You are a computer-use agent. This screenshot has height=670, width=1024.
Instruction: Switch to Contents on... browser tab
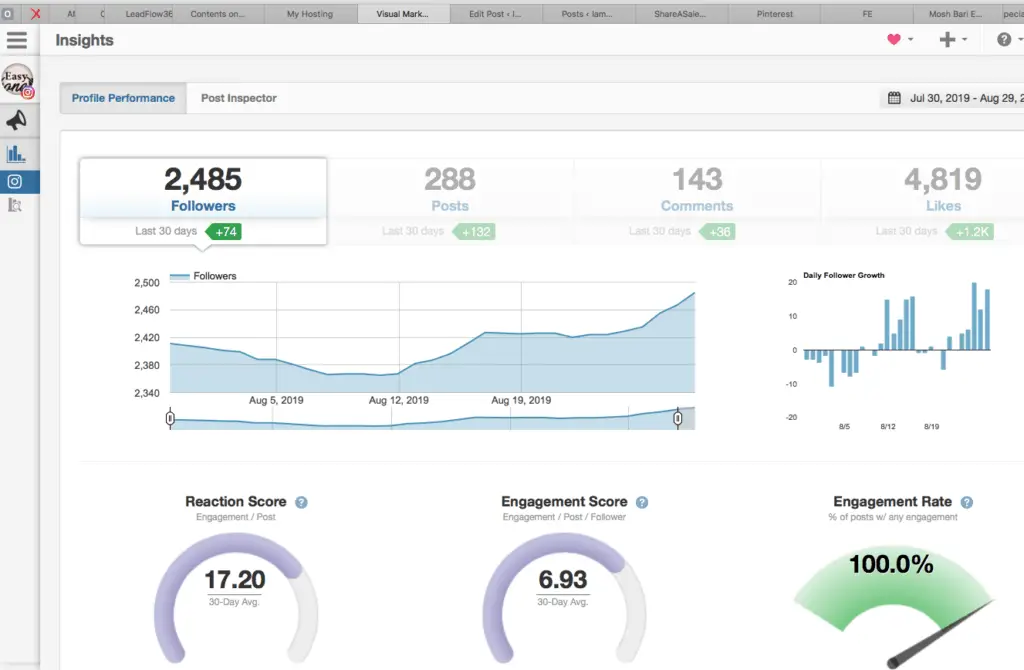pos(217,14)
